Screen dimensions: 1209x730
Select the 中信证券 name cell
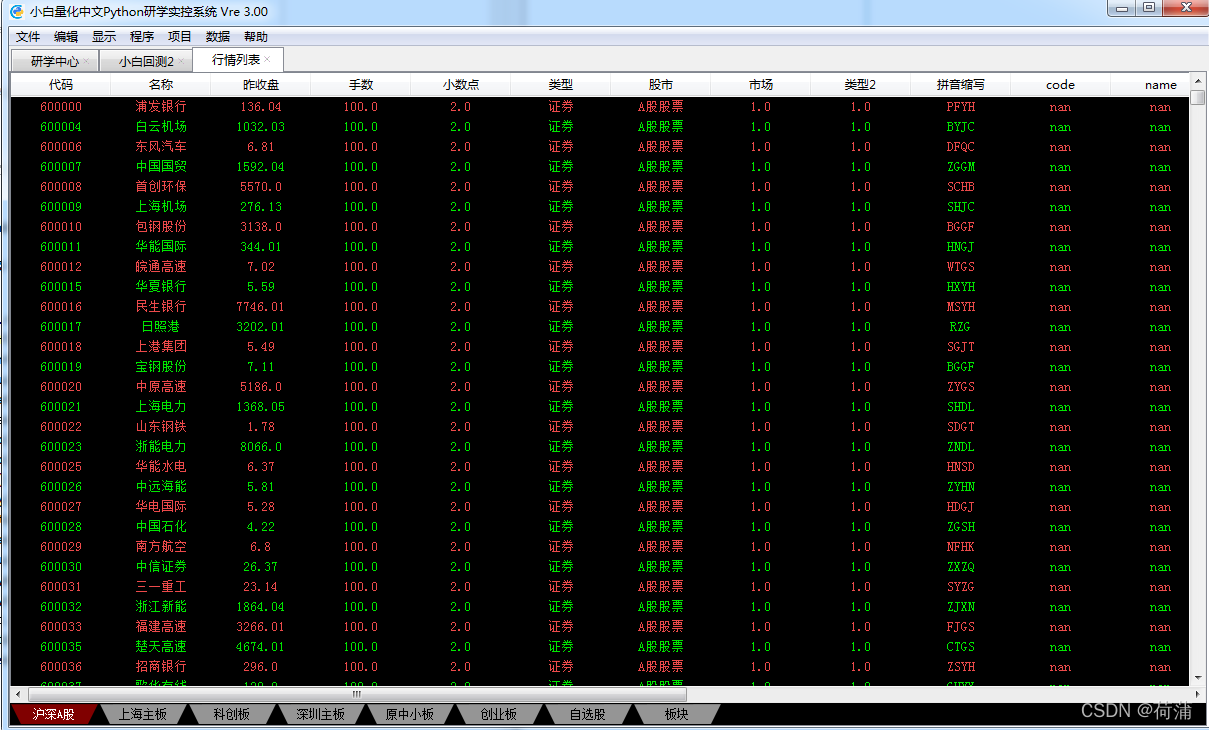(161, 567)
